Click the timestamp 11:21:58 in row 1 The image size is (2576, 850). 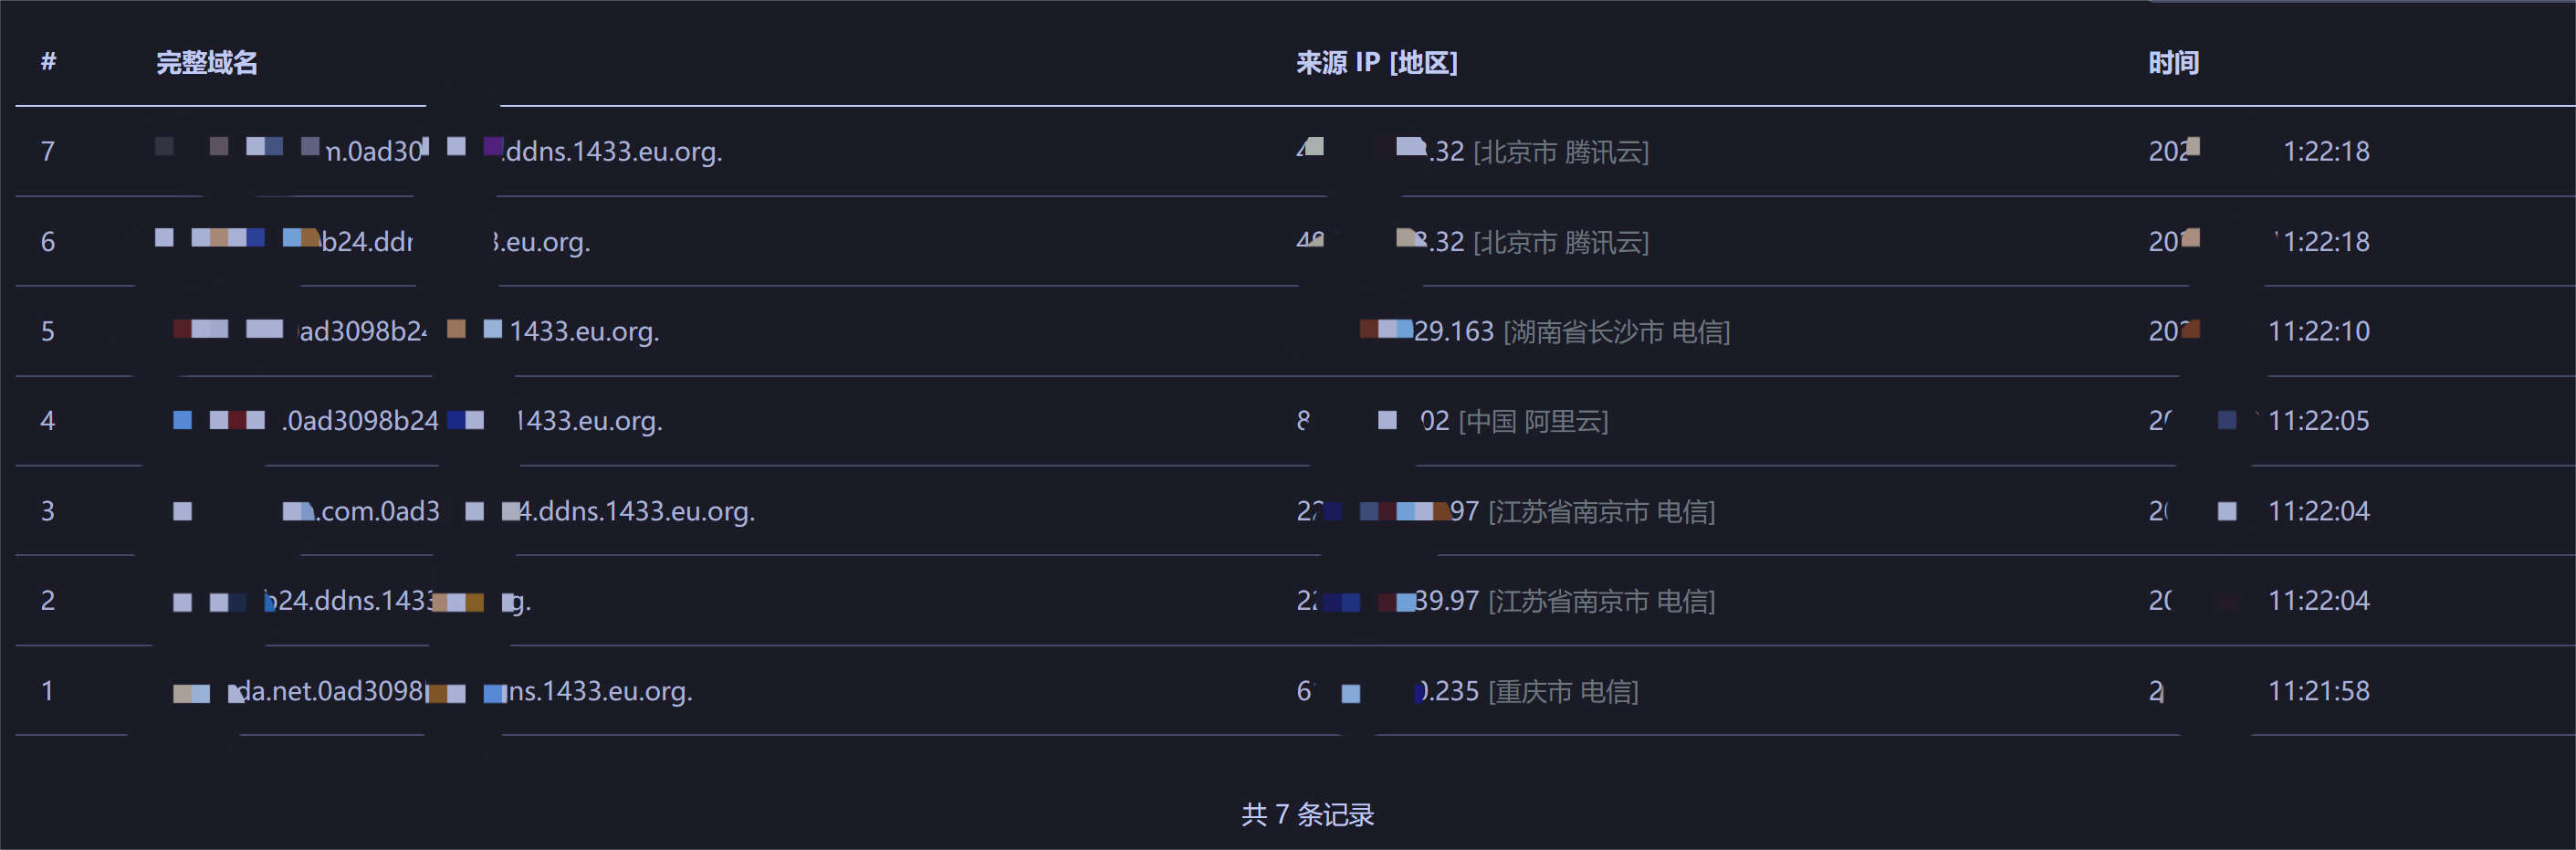(x=2318, y=691)
